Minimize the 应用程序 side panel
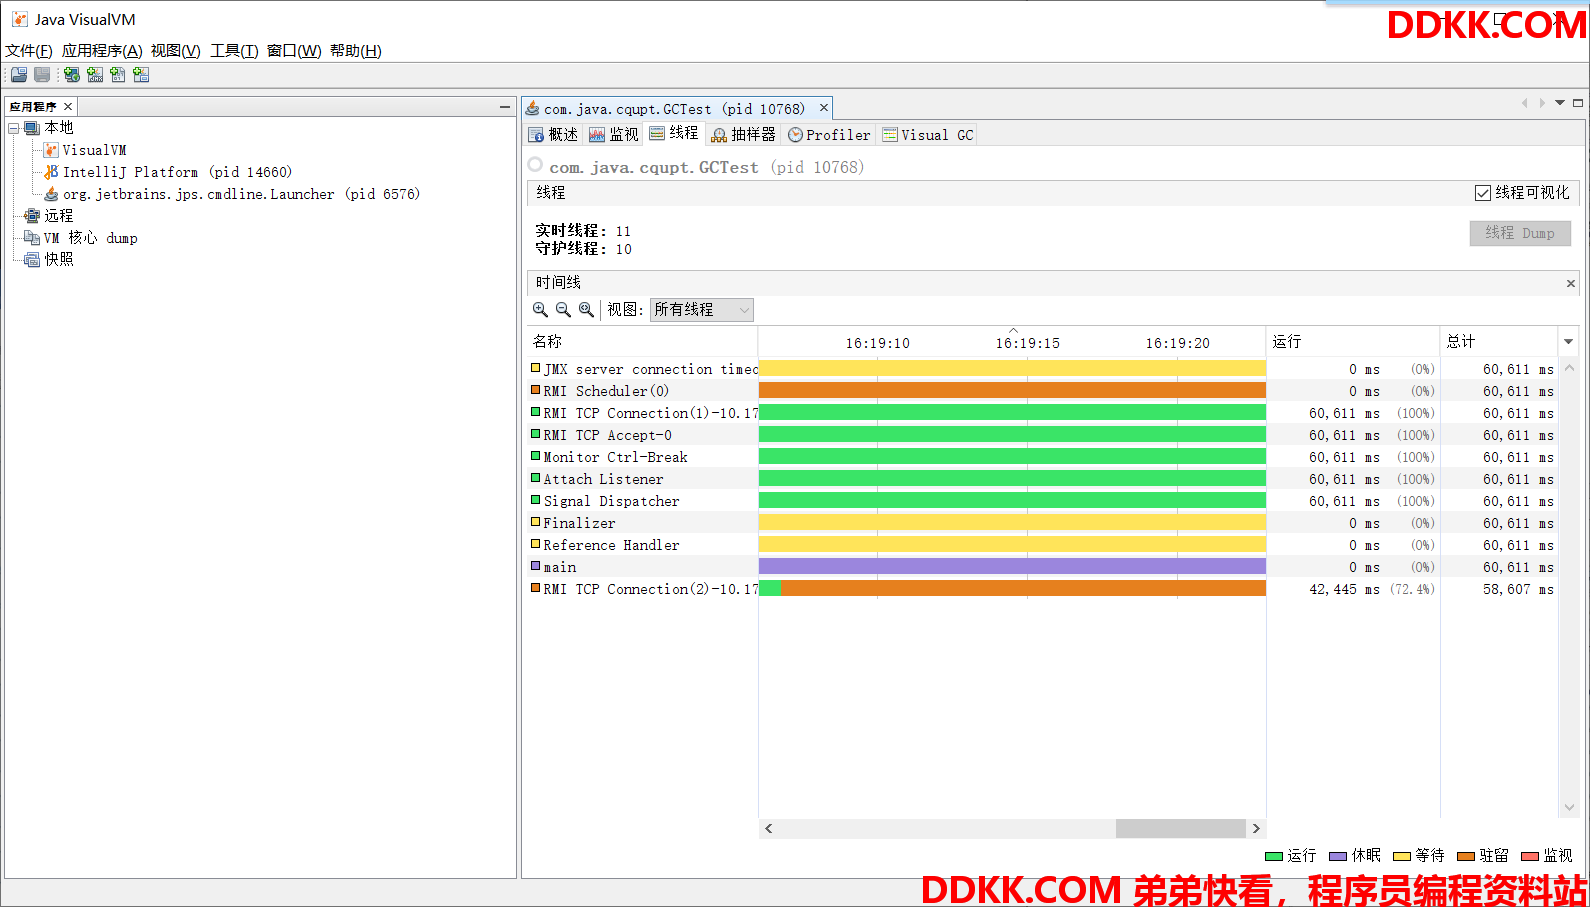Viewport: 1590px width, 907px height. [505, 106]
